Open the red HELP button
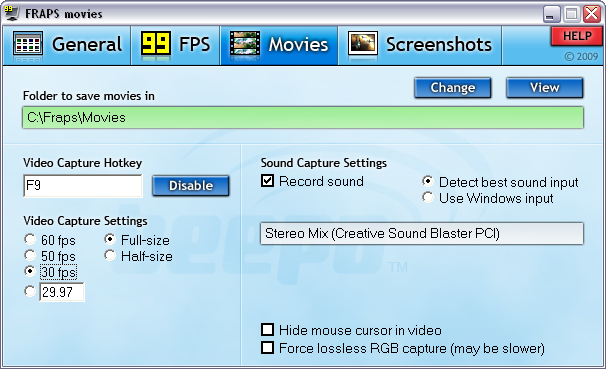This screenshot has width=606, height=369. [577, 36]
